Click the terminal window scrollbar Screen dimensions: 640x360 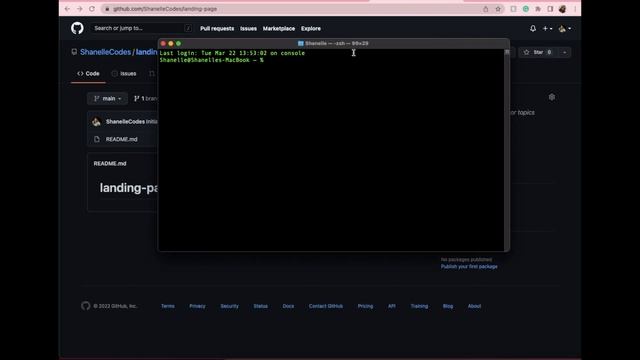click(x=507, y=149)
